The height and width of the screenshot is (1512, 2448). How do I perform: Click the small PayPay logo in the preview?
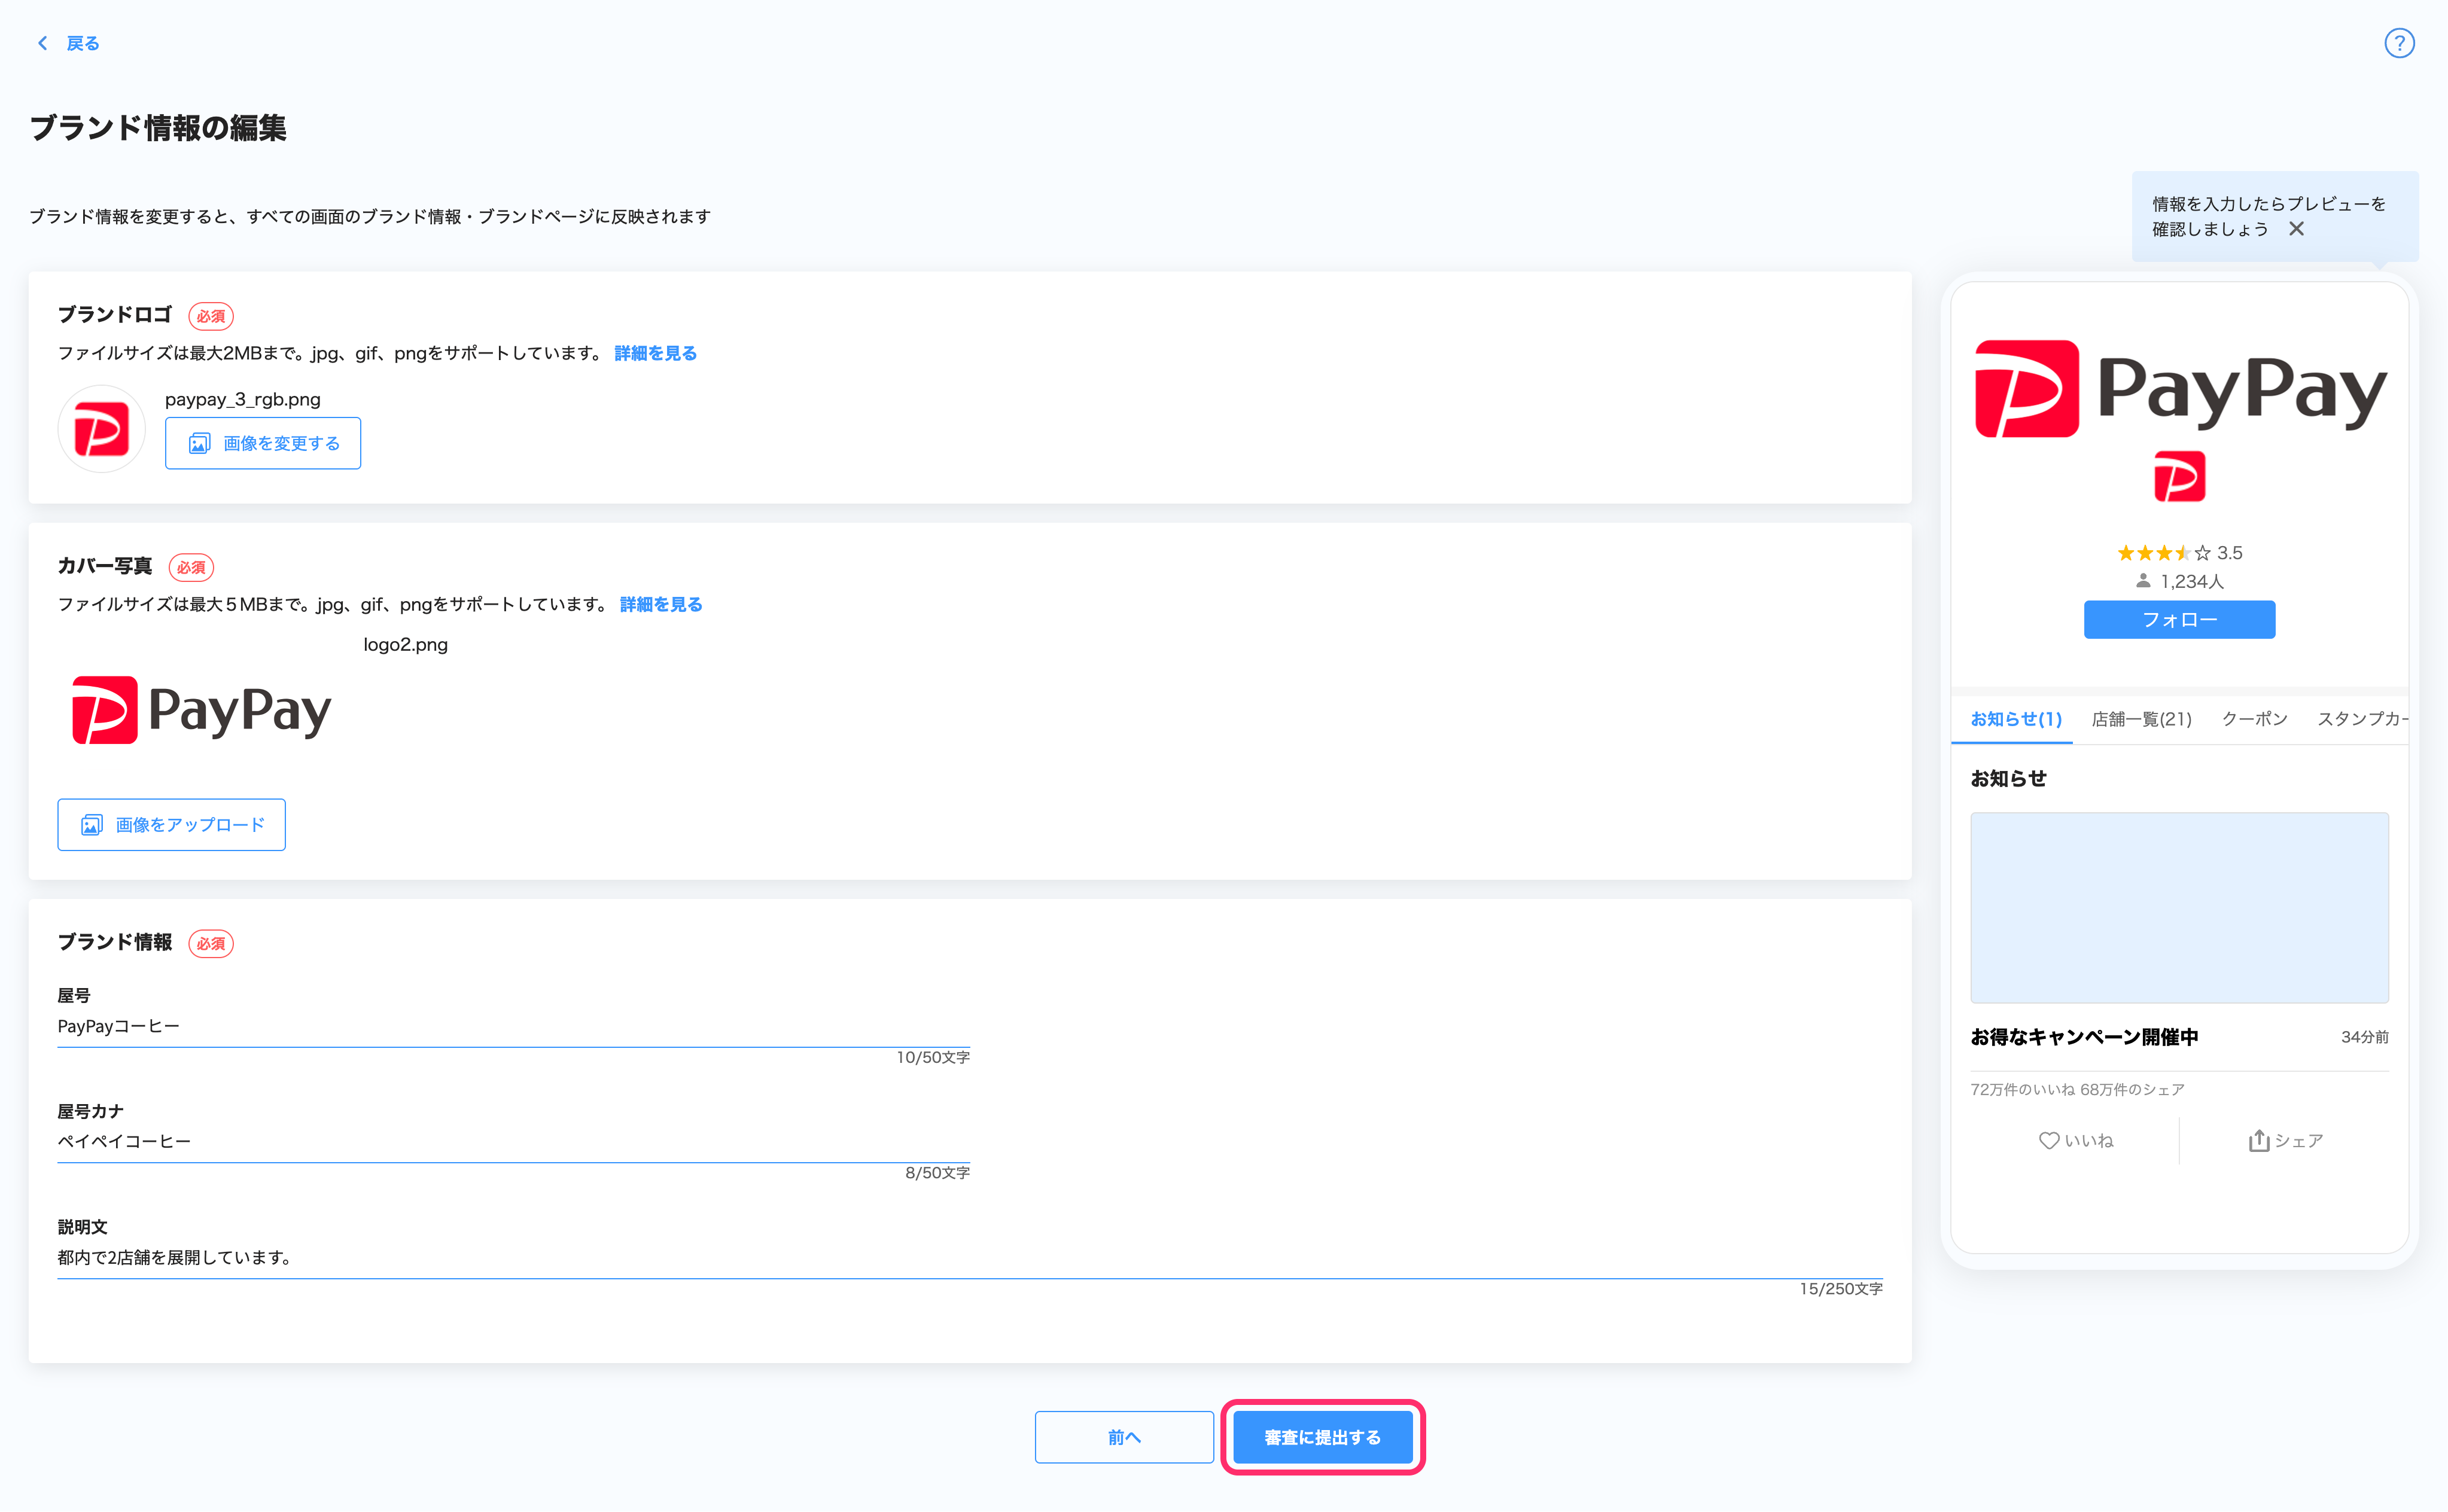(x=2179, y=476)
